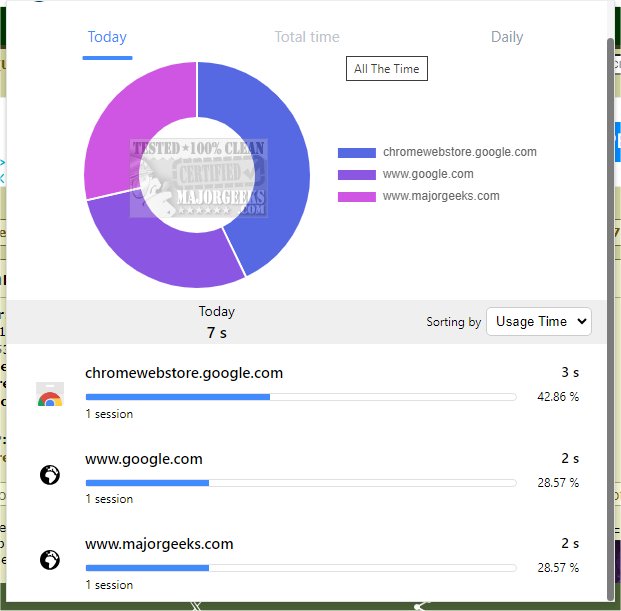The height and width of the screenshot is (611, 621).
Task: Click the All The Time button
Action: [387, 69]
